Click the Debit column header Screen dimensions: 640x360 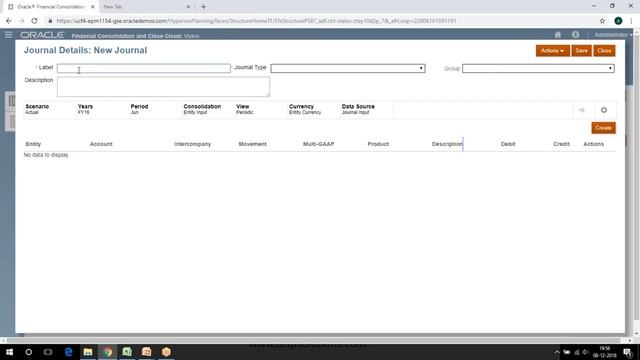[508, 144]
